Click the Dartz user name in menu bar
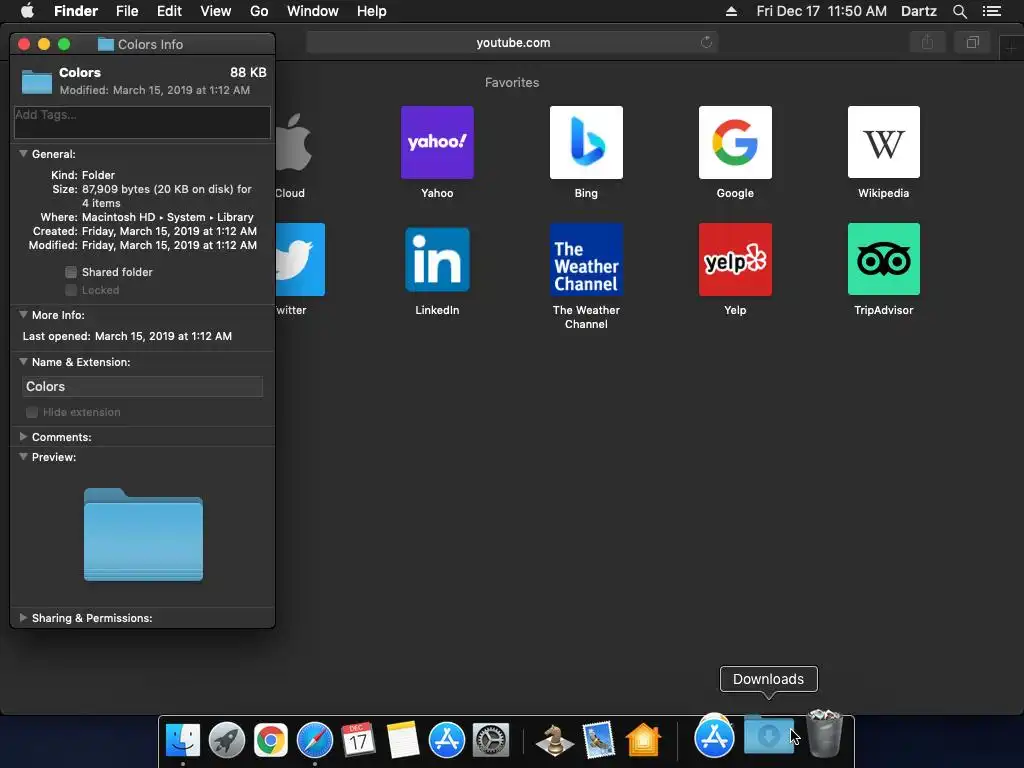 tap(919, 11)
